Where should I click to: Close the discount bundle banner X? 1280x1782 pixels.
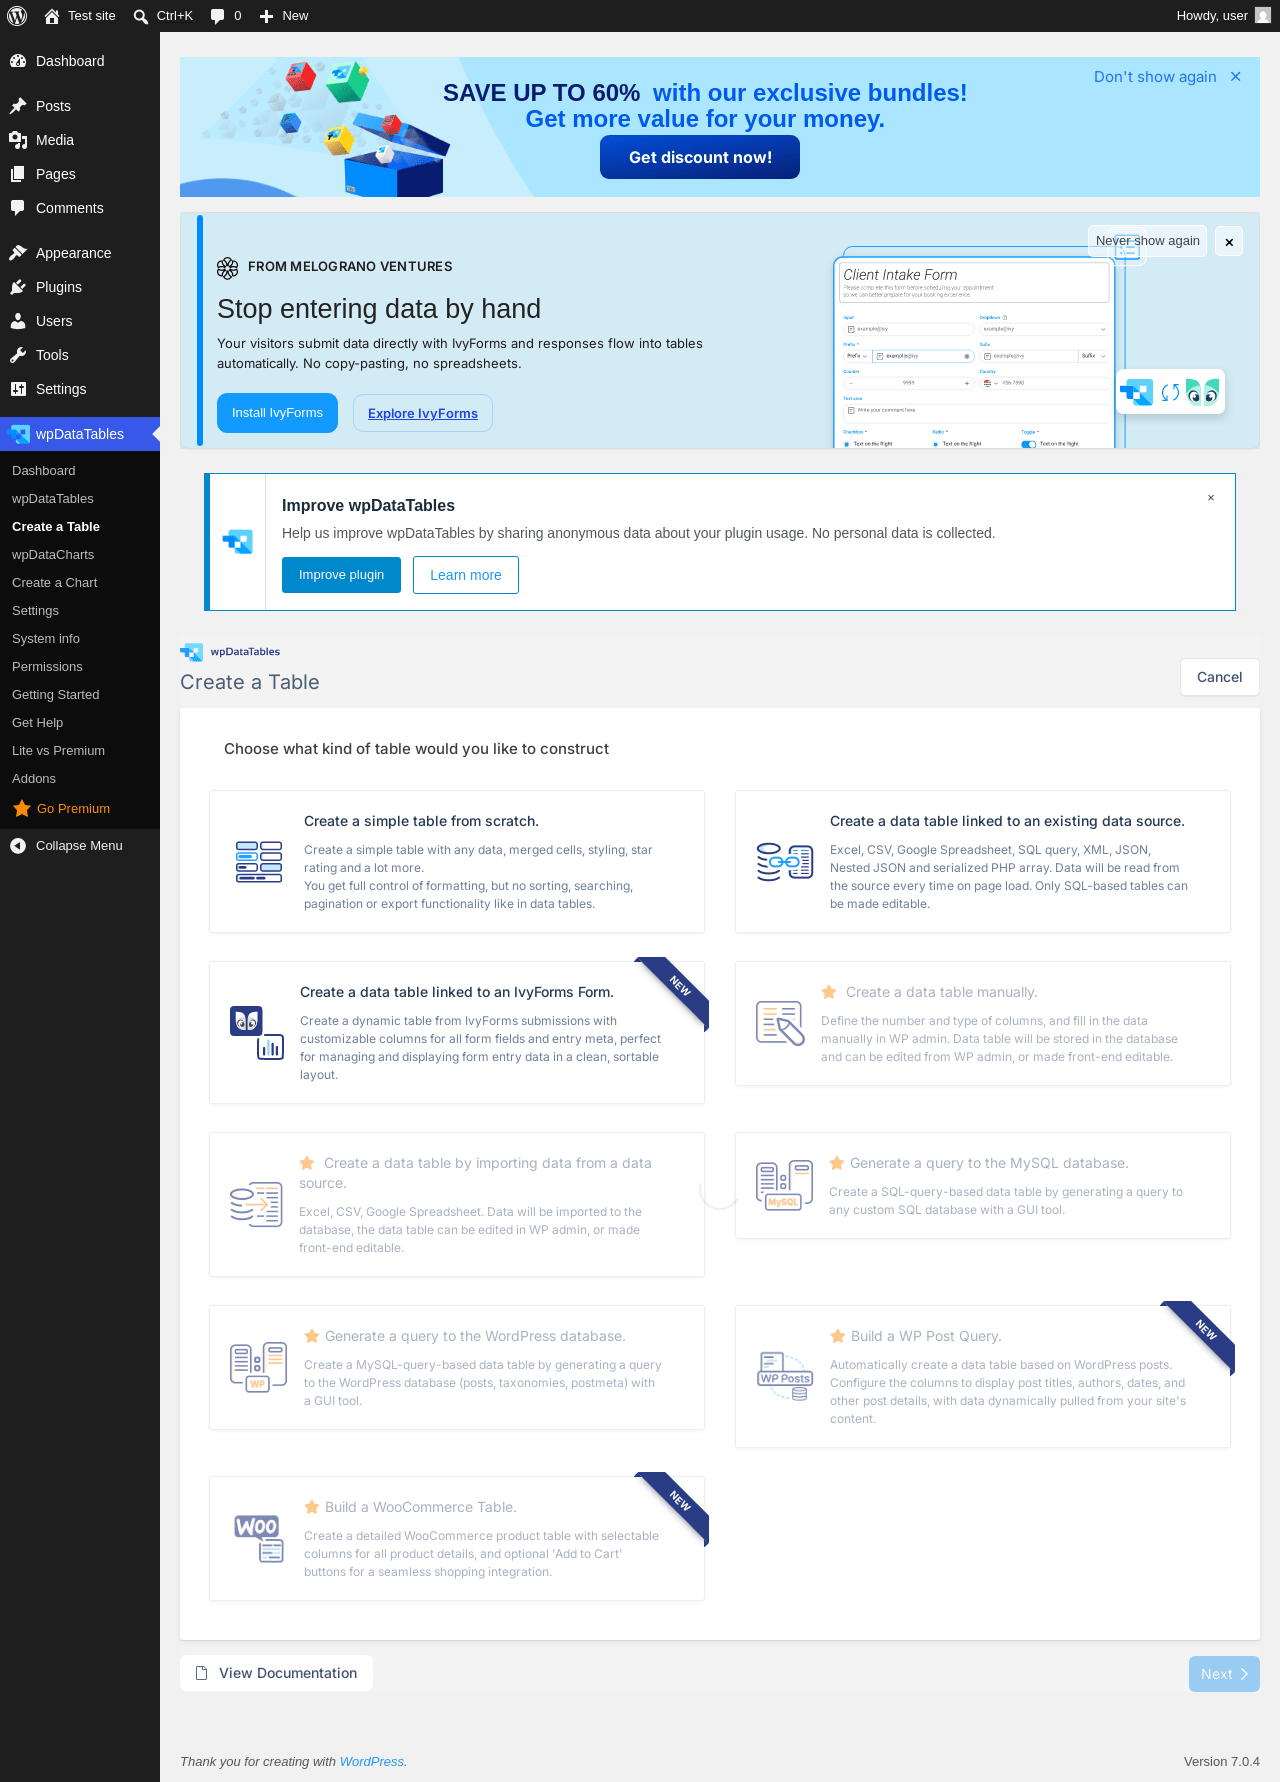coord(1236,77)
